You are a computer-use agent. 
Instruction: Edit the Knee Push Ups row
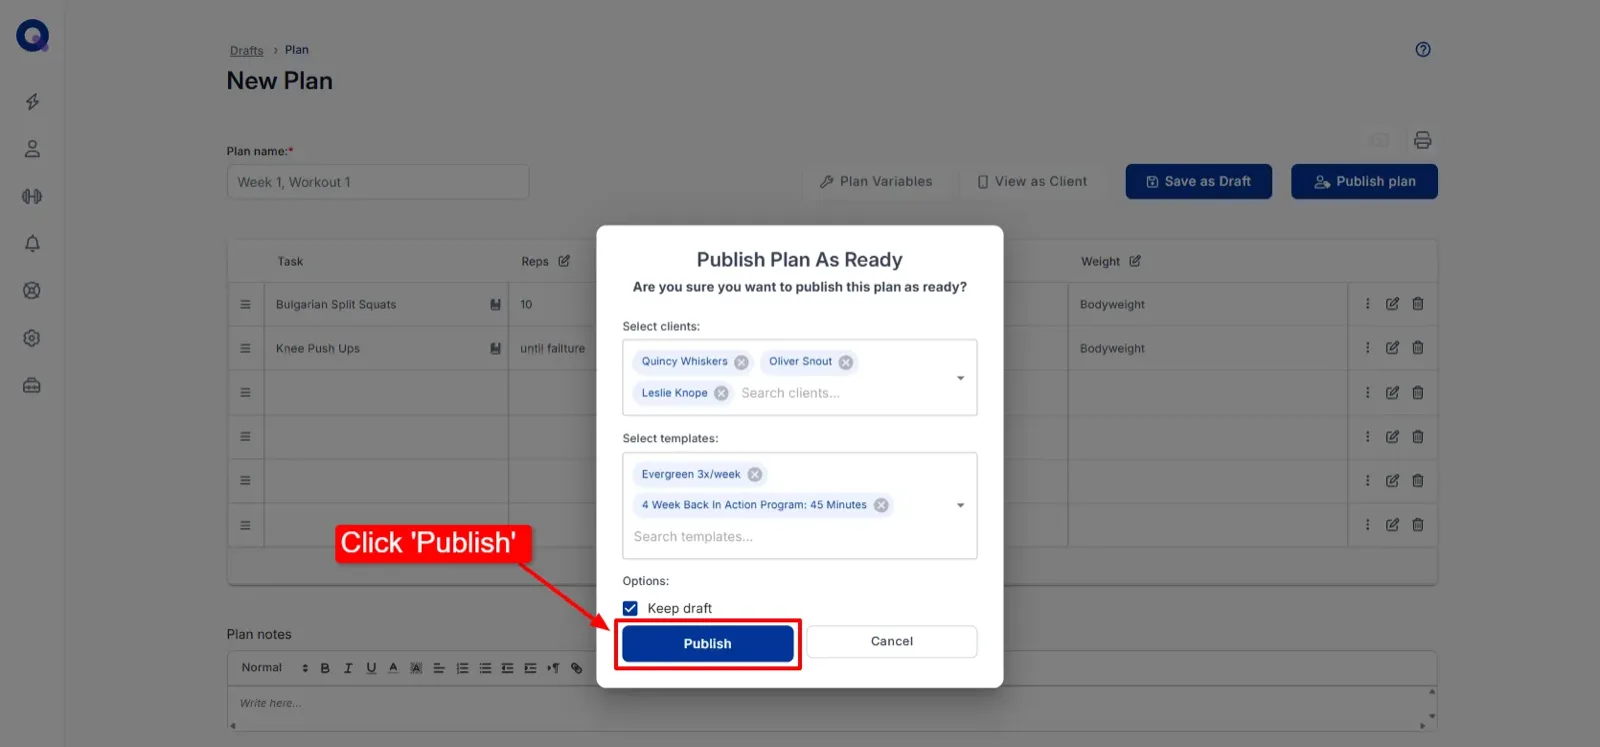coord(1392,348)
